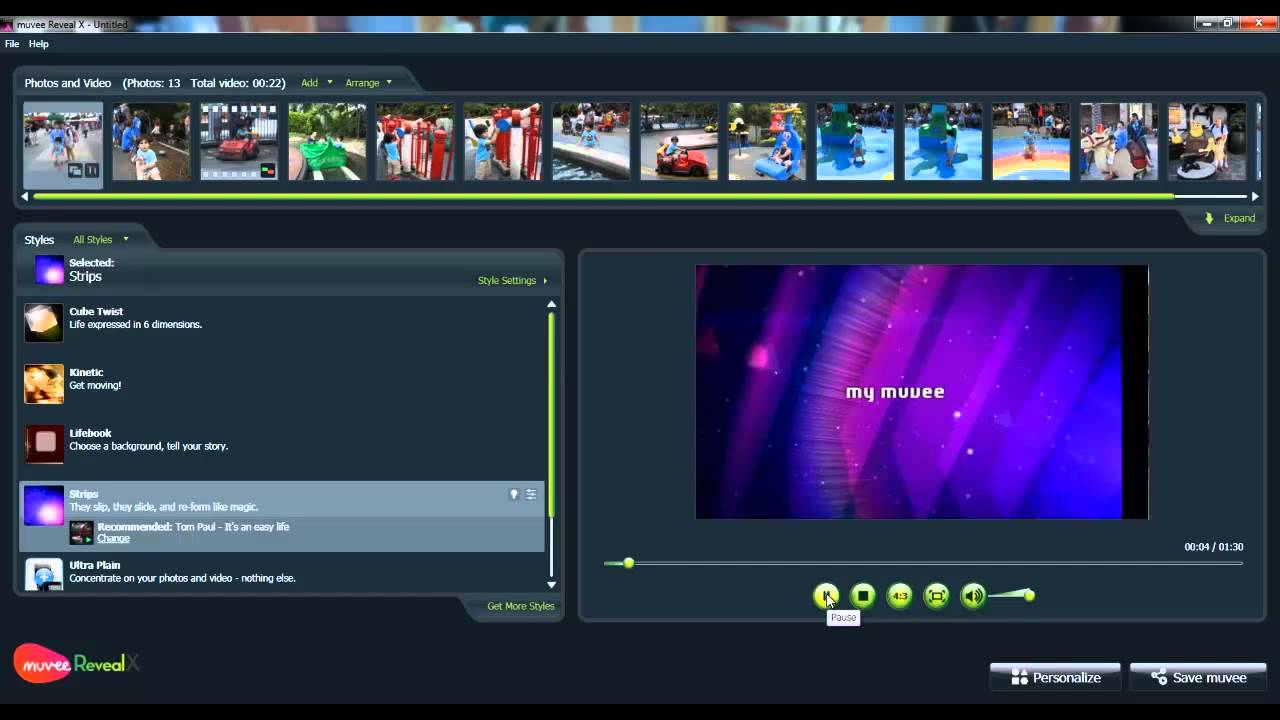This screenshot has height=720, width=1280.
Task: Select the yellow mascot photo thumbnail
Action: tap(1207, 142)
